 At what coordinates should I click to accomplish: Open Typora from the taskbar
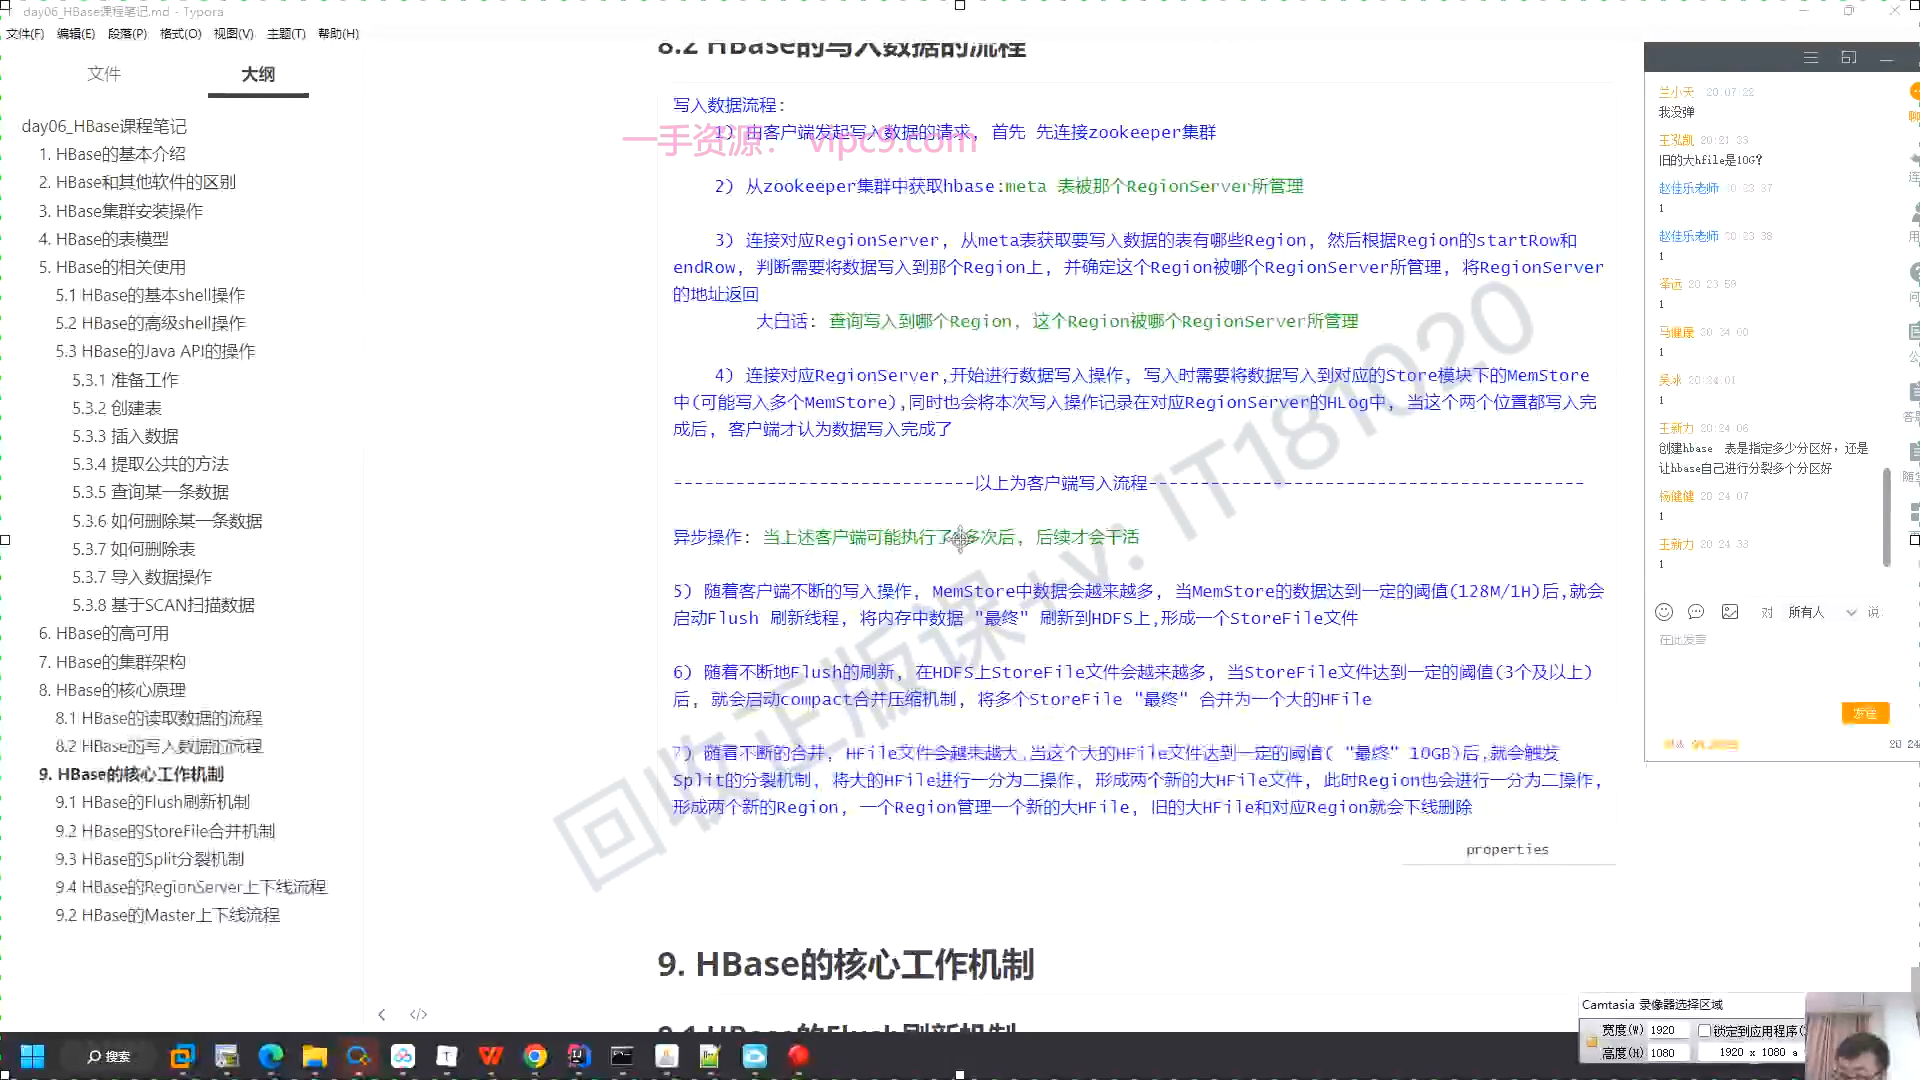coord(447,1056)
